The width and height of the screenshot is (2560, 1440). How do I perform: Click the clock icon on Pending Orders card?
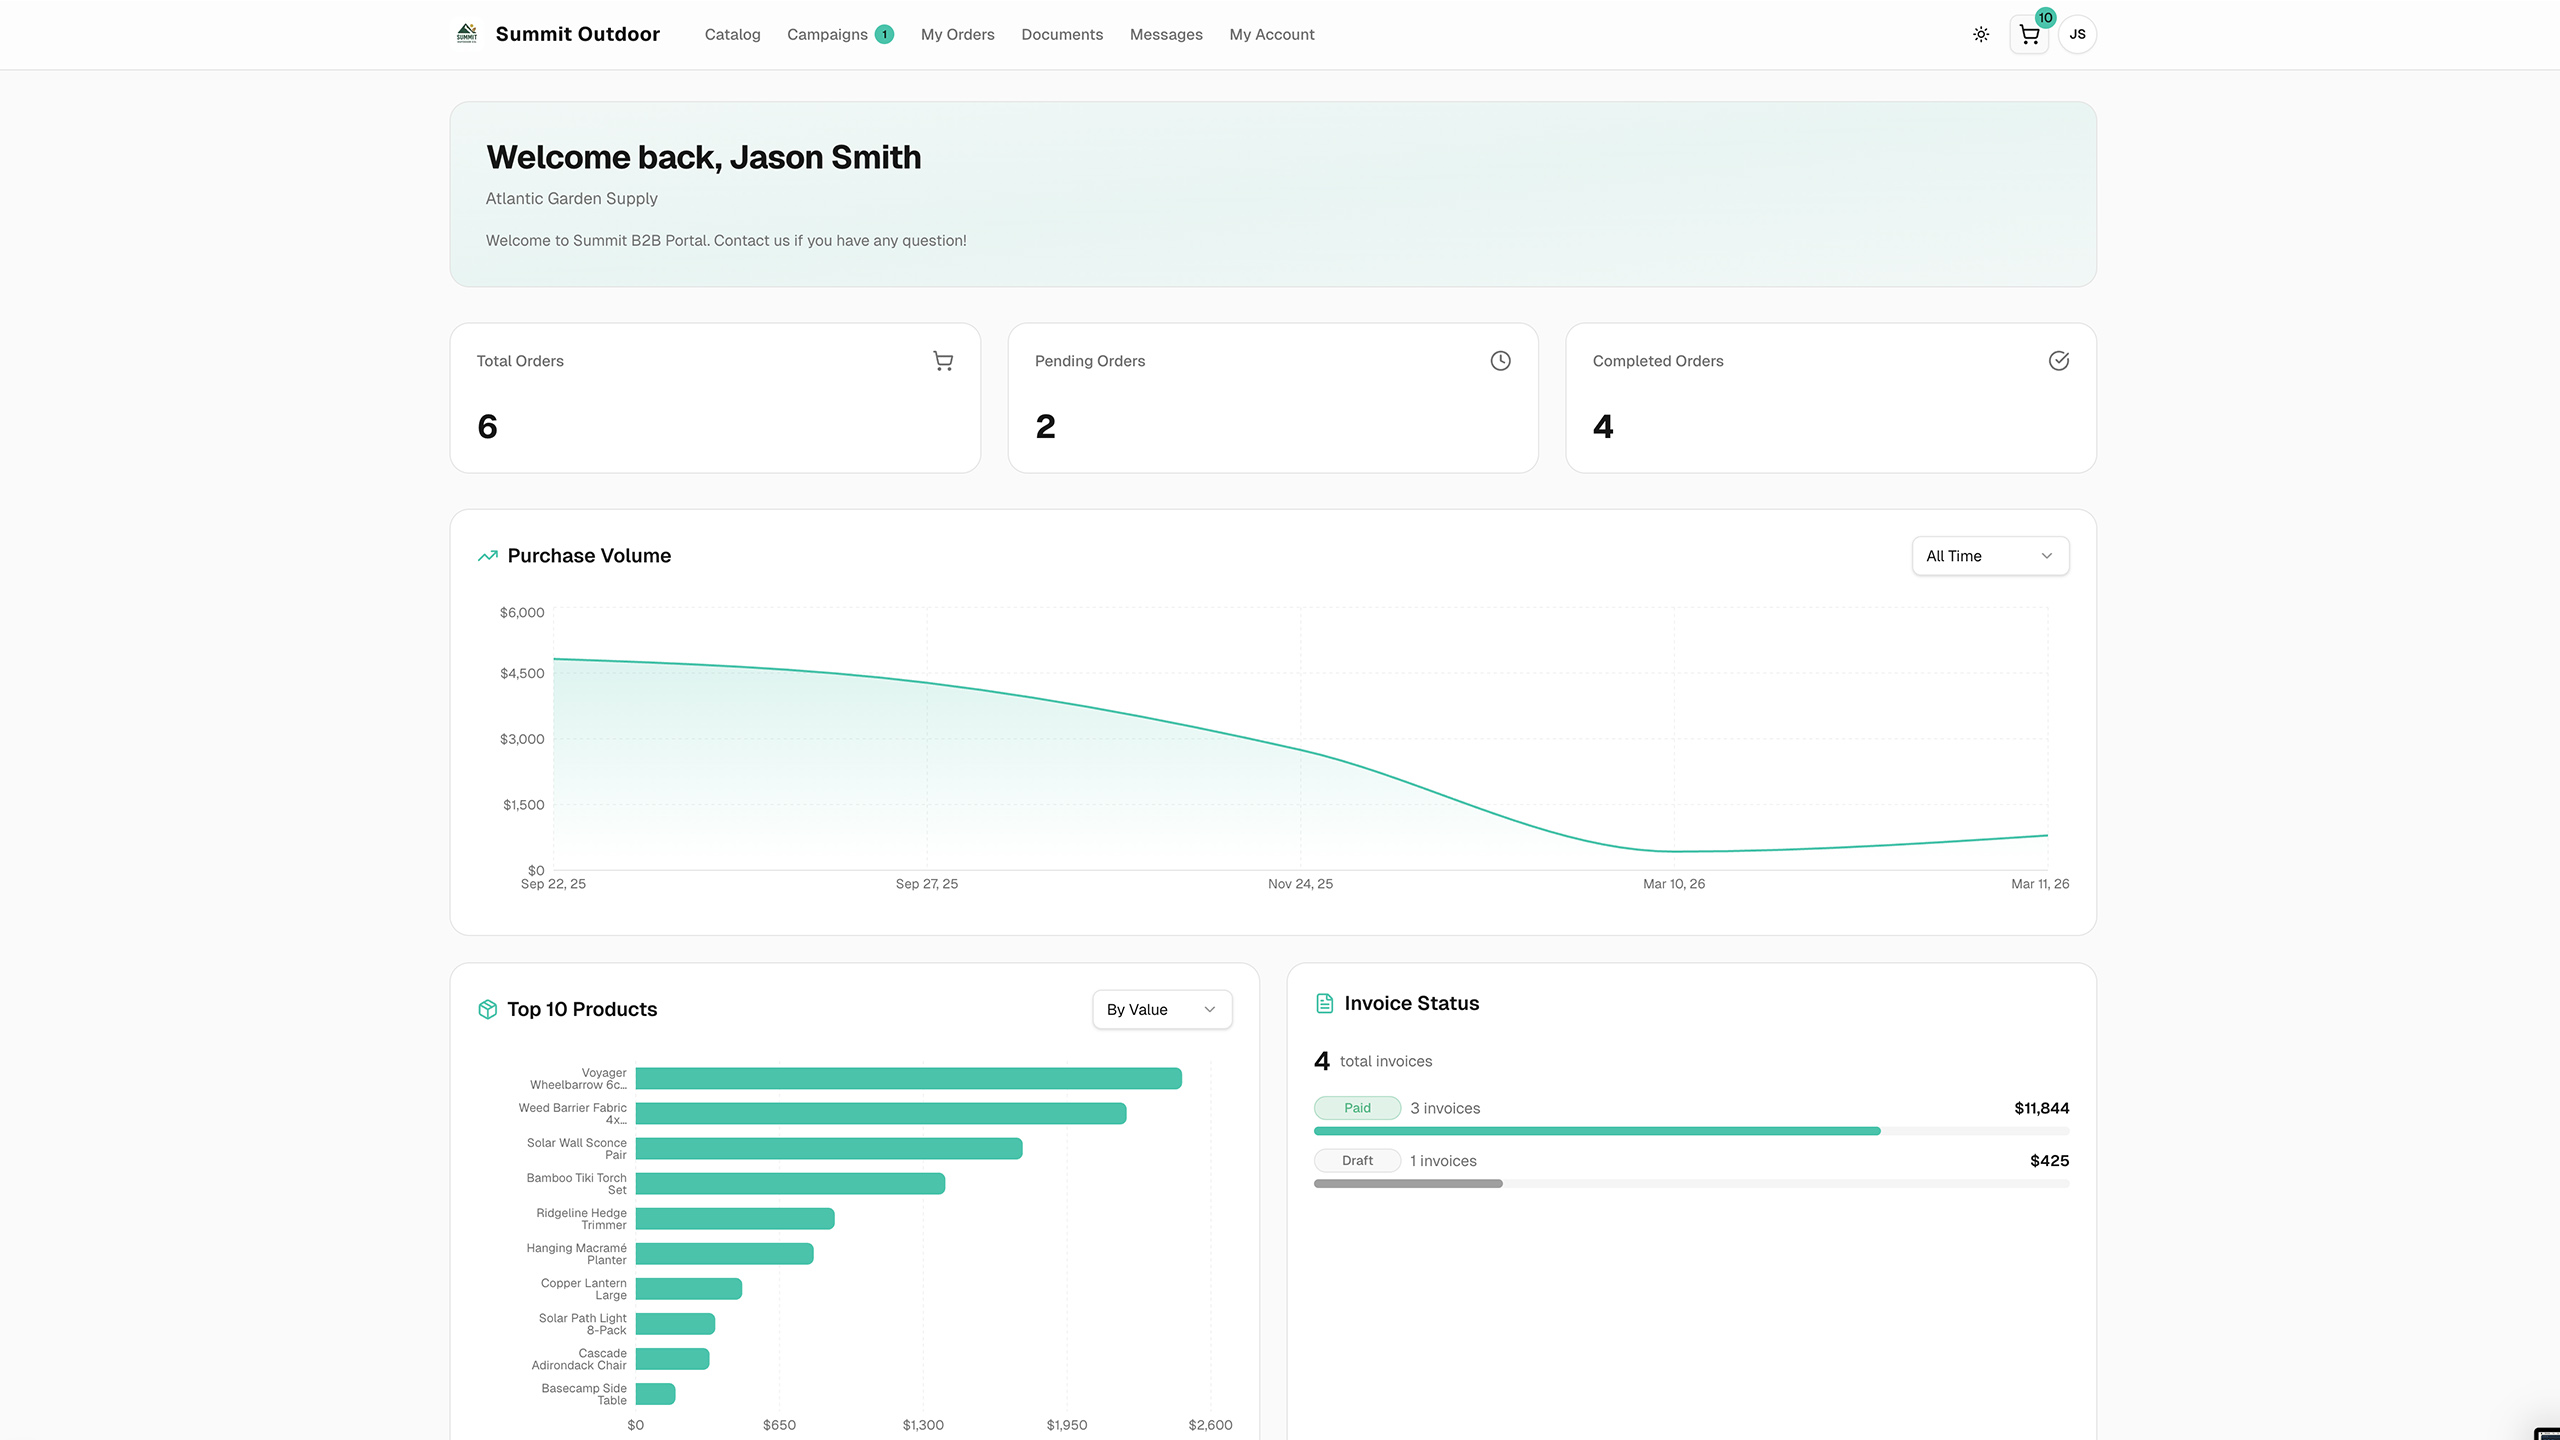[1499, 360]
